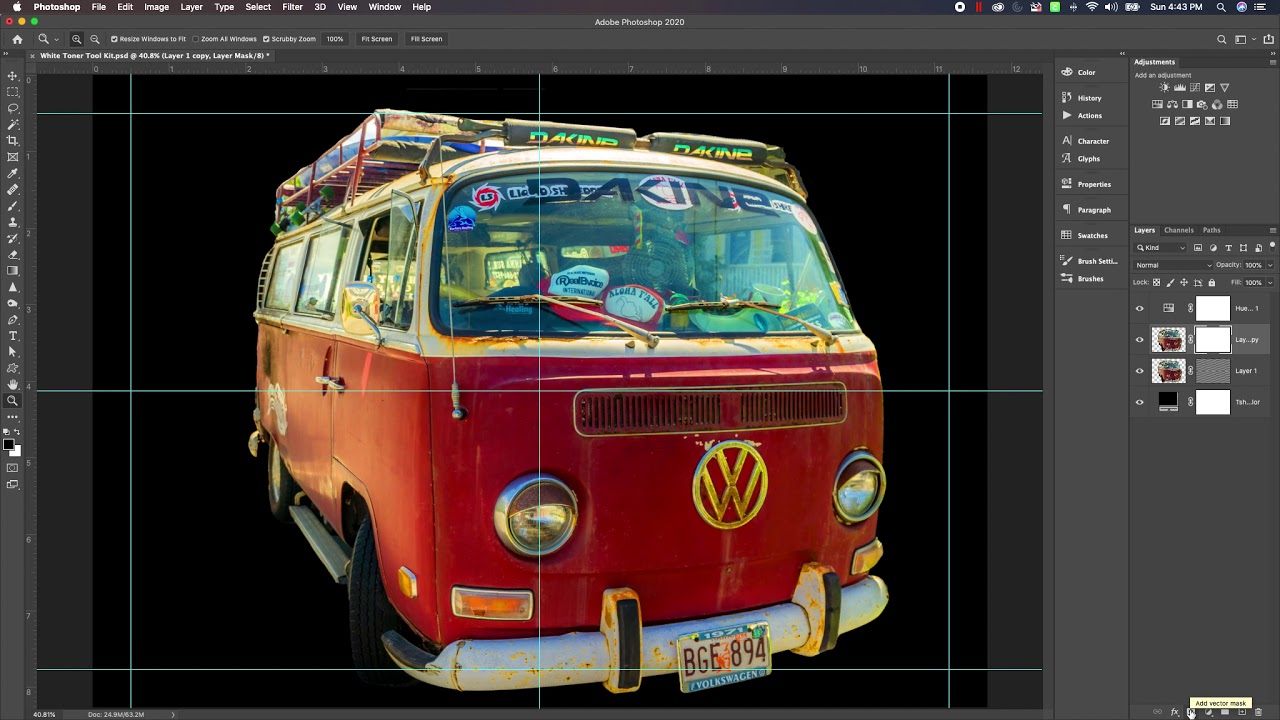This screenshot has height=720, width=1280.
Task: Select the Healing Brush tool
Action: 13,189
